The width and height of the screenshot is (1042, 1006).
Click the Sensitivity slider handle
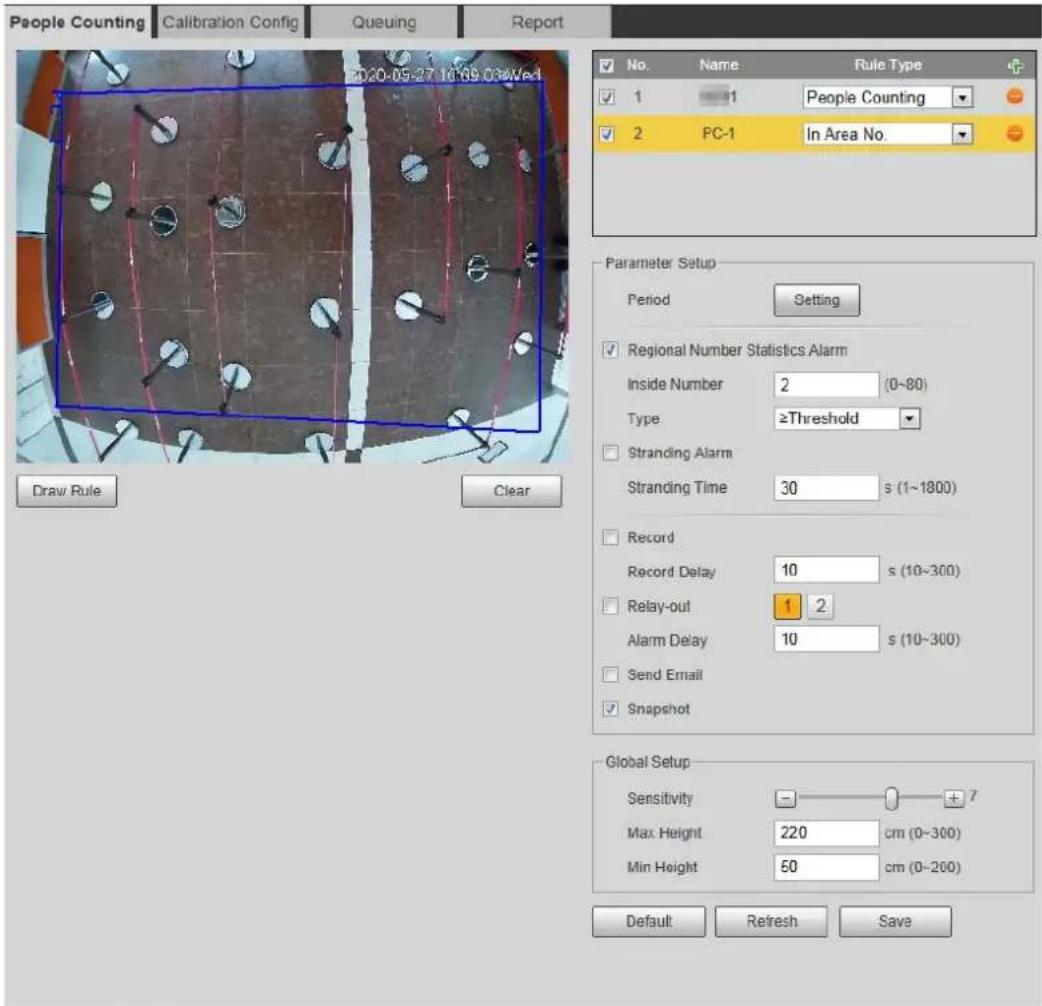891,798
